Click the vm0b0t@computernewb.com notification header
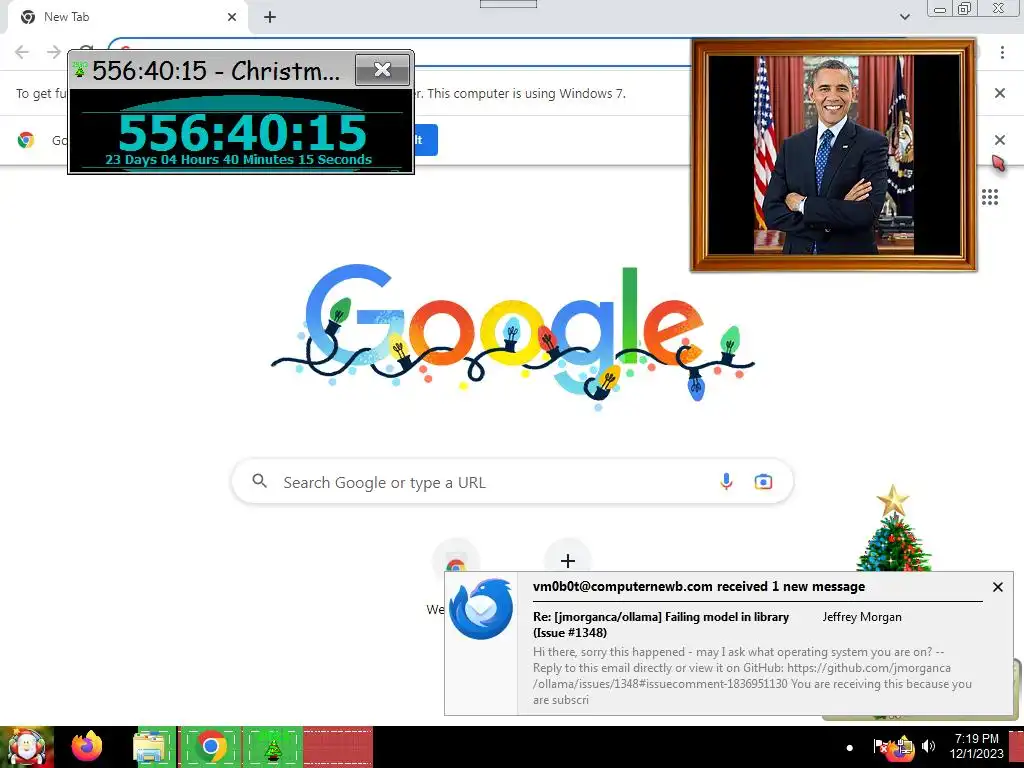 [699, 586]
